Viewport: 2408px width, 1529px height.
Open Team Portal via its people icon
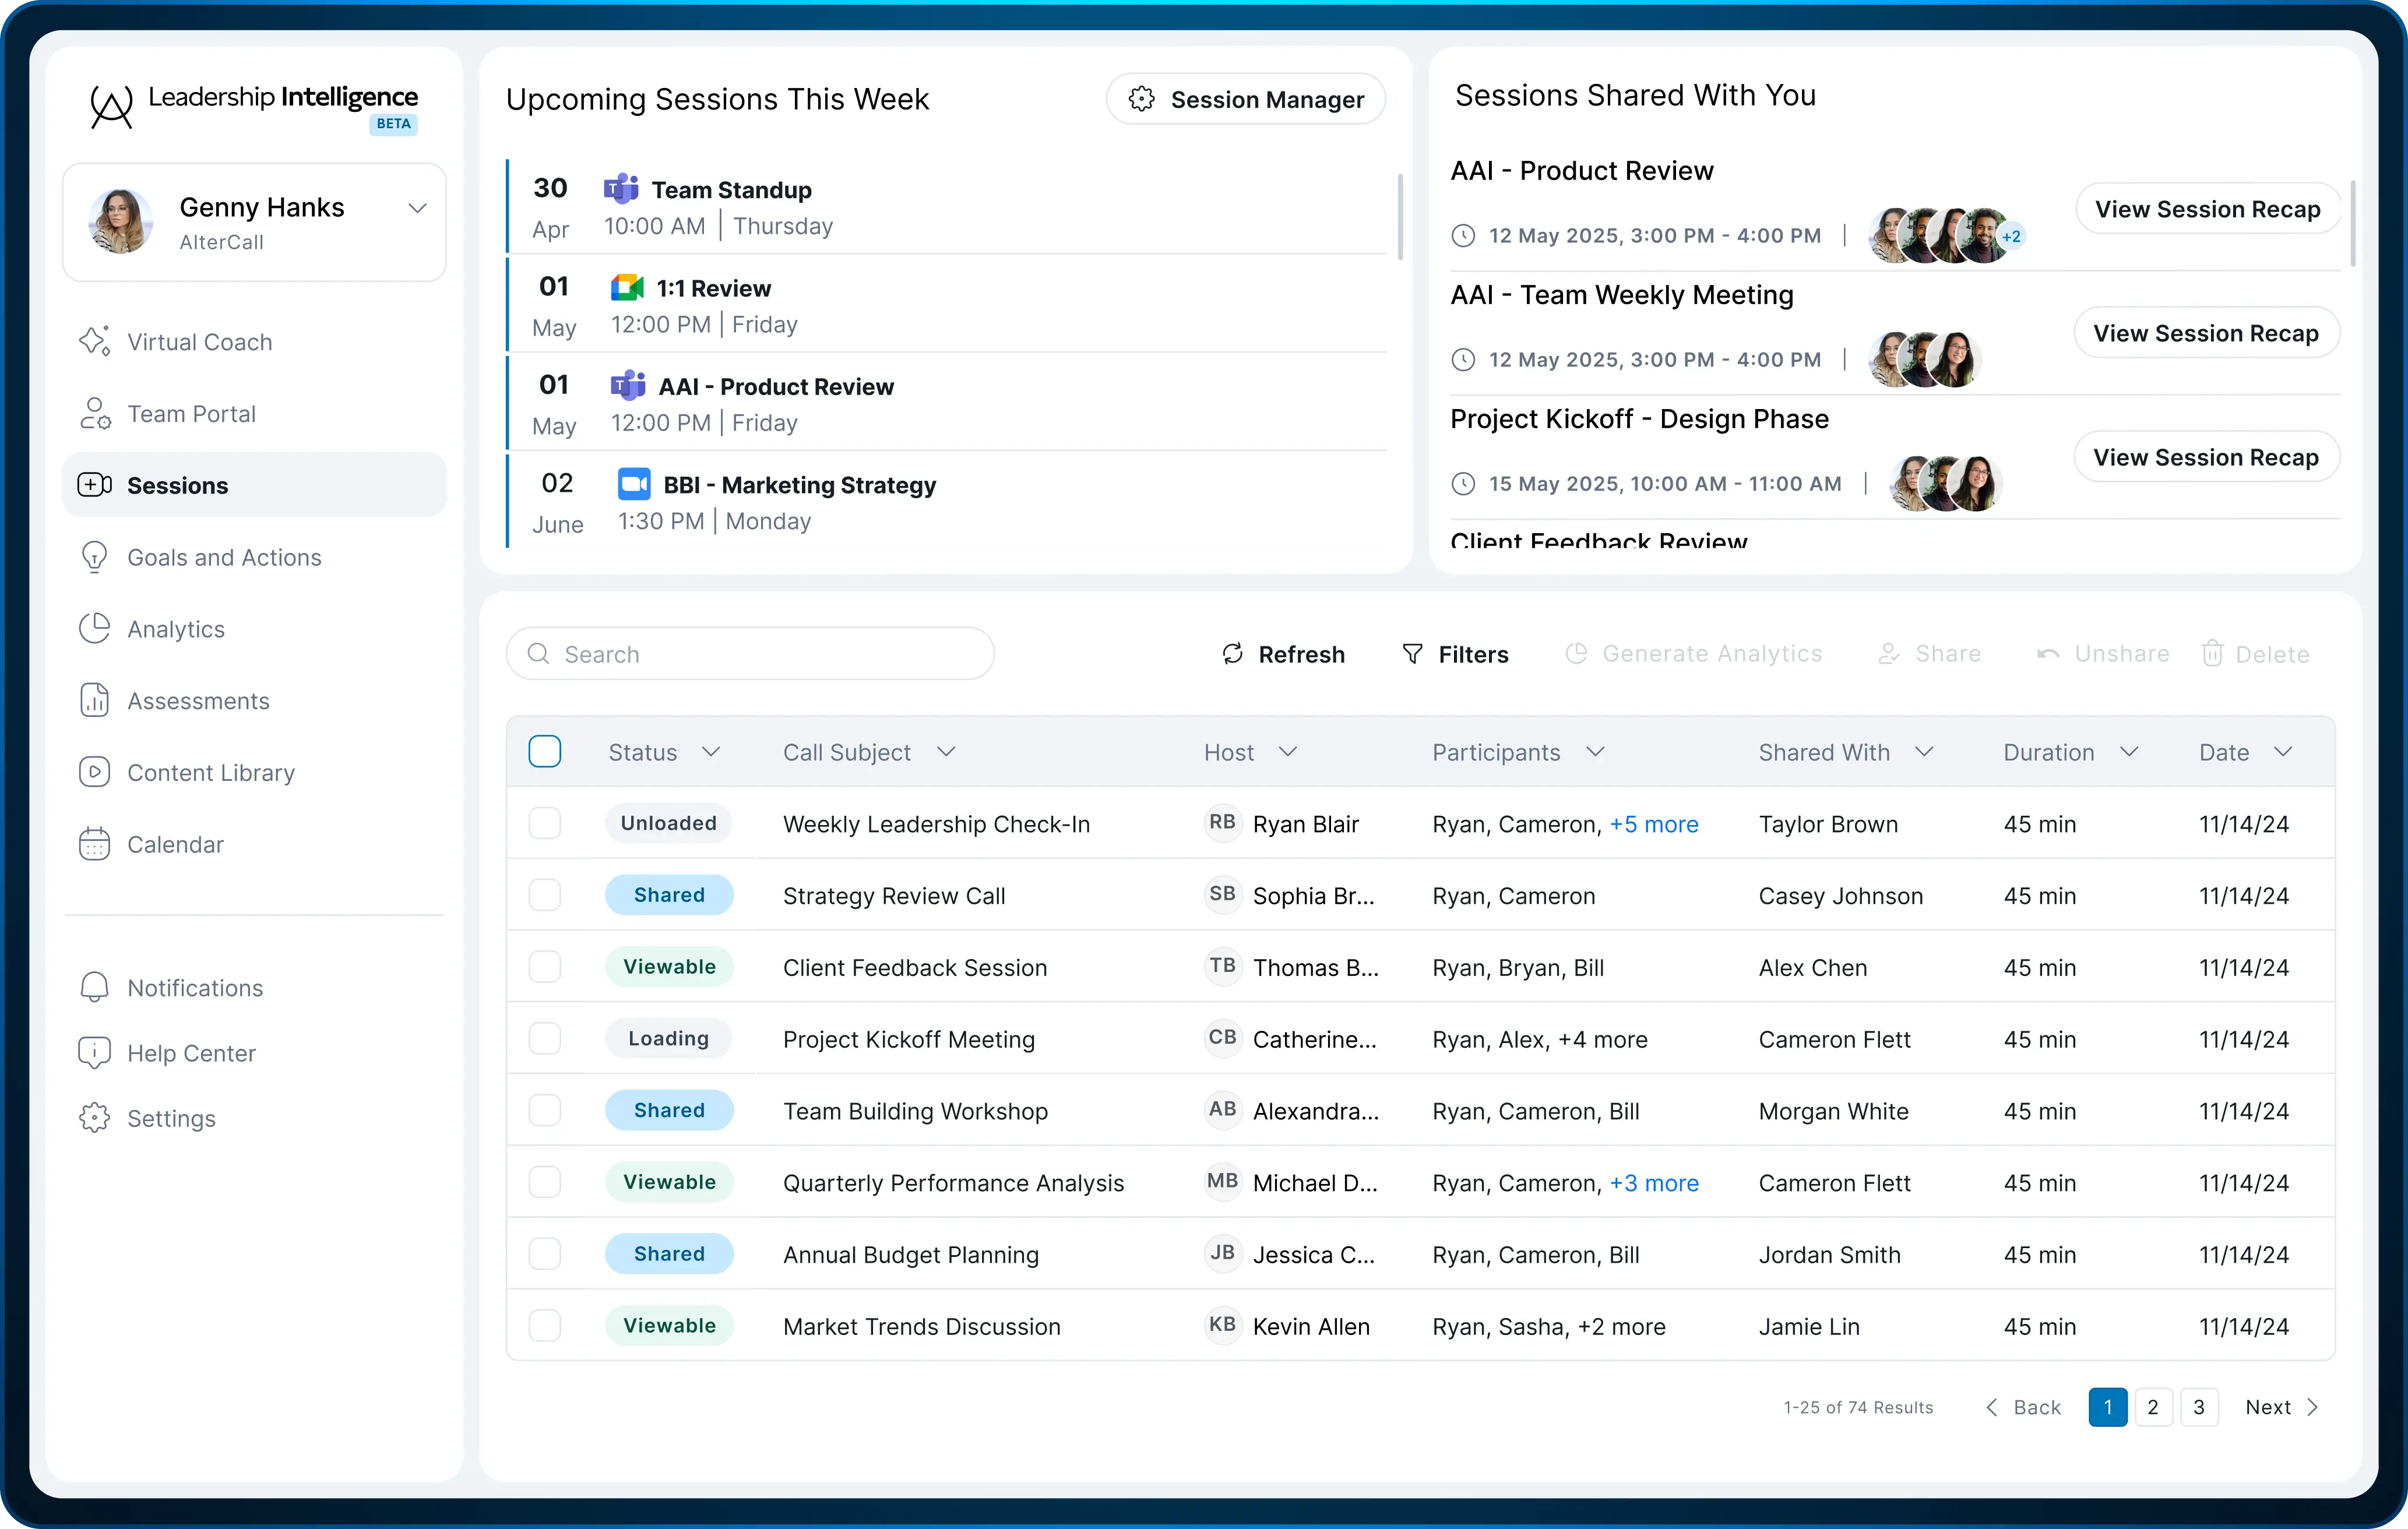(94, 414)
